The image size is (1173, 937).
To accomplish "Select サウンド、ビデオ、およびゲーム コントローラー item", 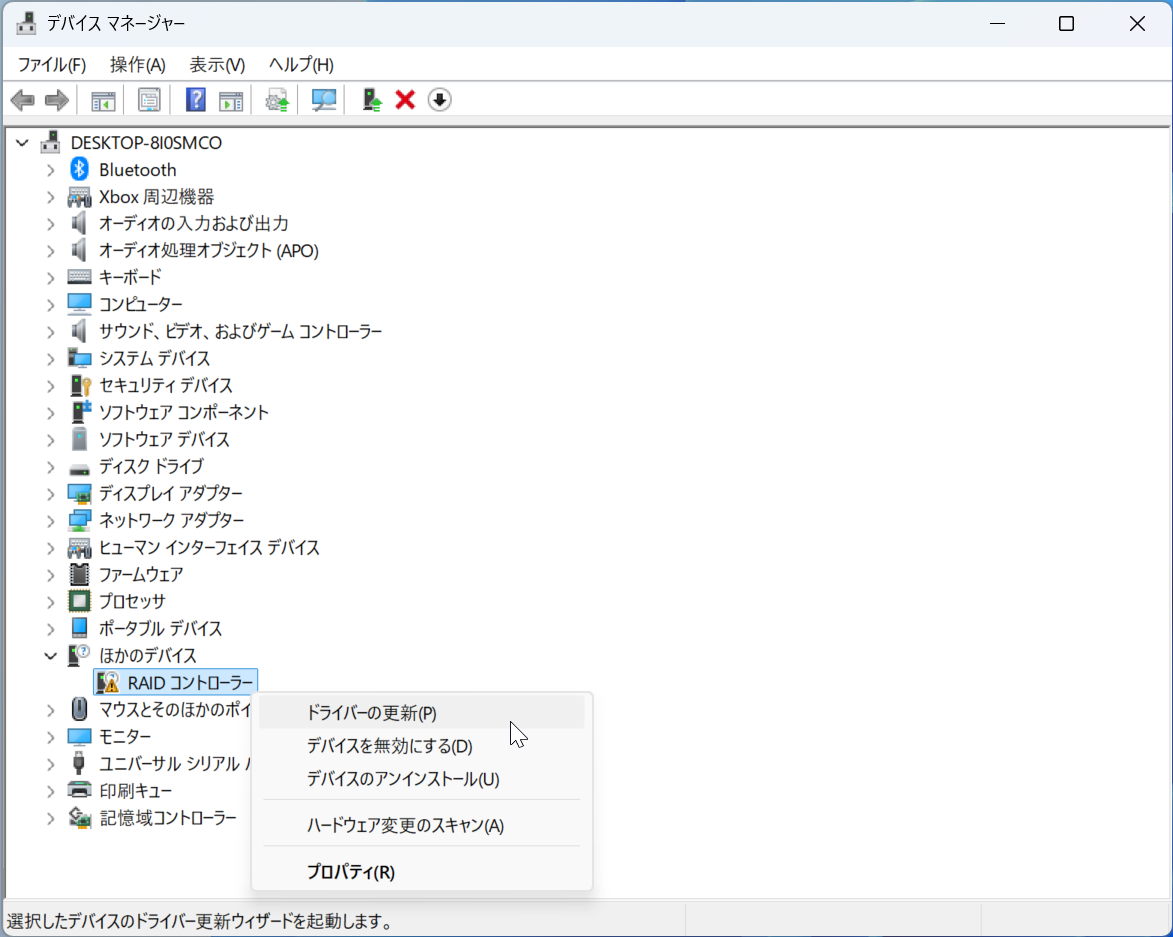I will point(240,331).
